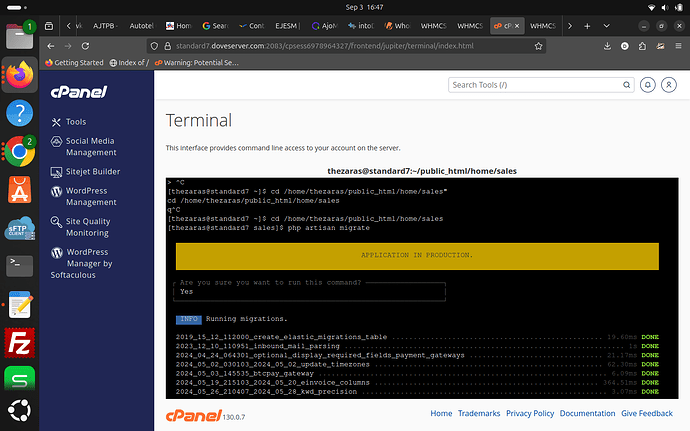The height and width of the screenshot is (431, 690).
Task: Open Getting Started bookmark
Action: coord(74,63)
